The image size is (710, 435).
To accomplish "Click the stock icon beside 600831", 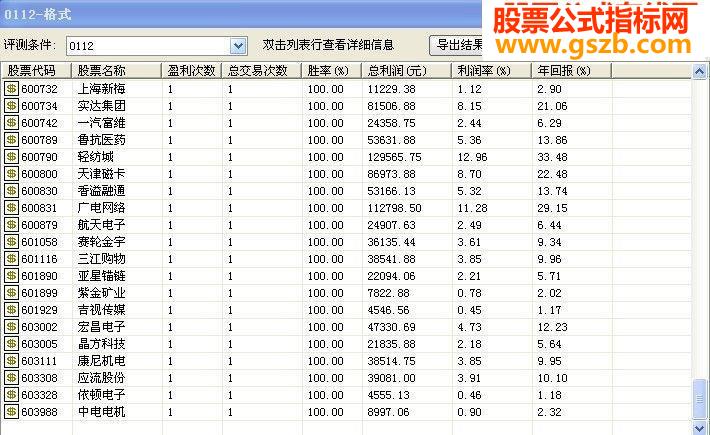I will point(11,208).
